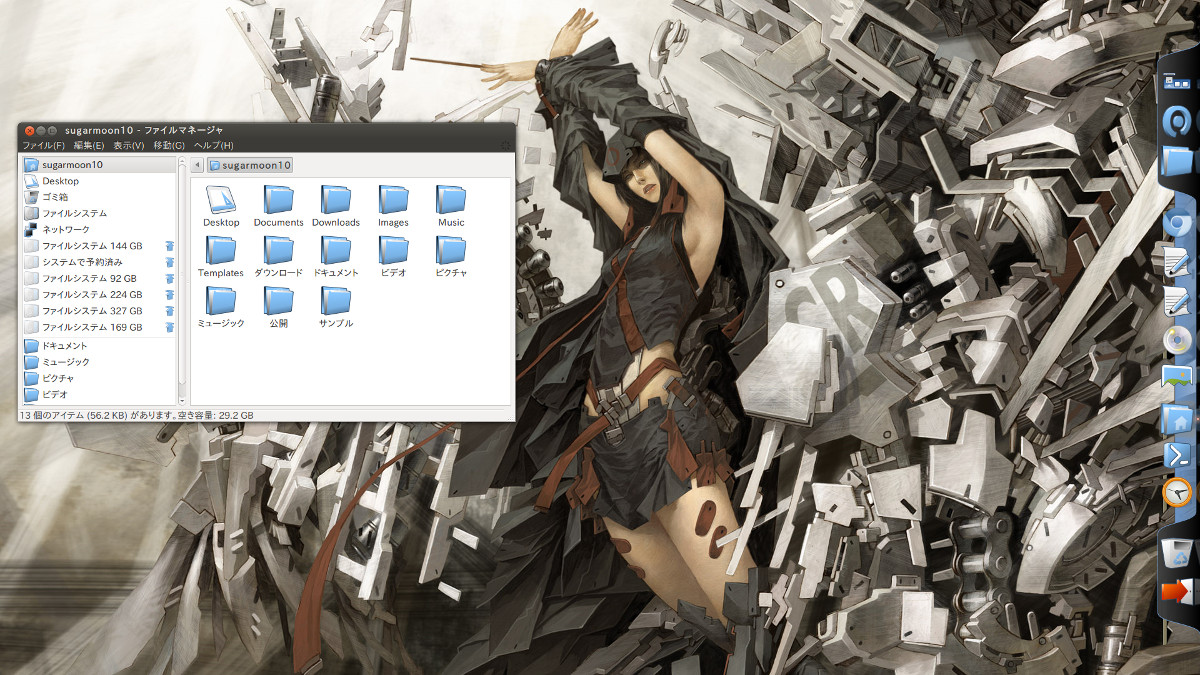This screenshot has height=675, width=1200.
Task: Open the Downloads folder icon
Action: point(336,199)
